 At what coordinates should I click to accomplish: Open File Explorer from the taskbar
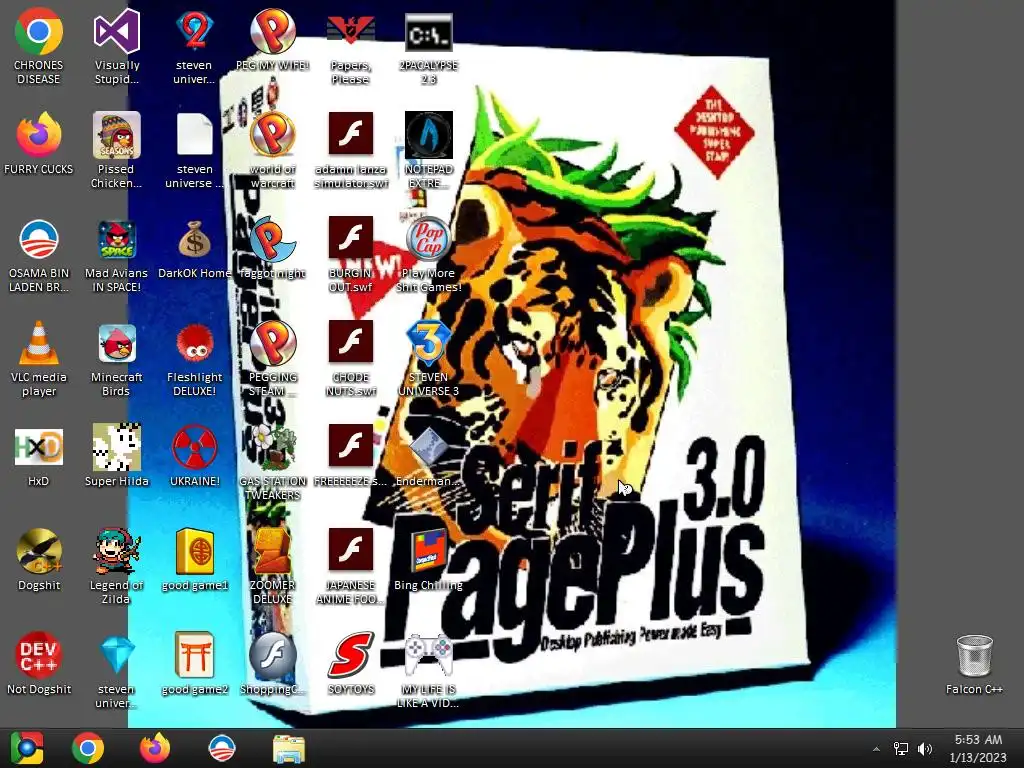tap(289, 749)
